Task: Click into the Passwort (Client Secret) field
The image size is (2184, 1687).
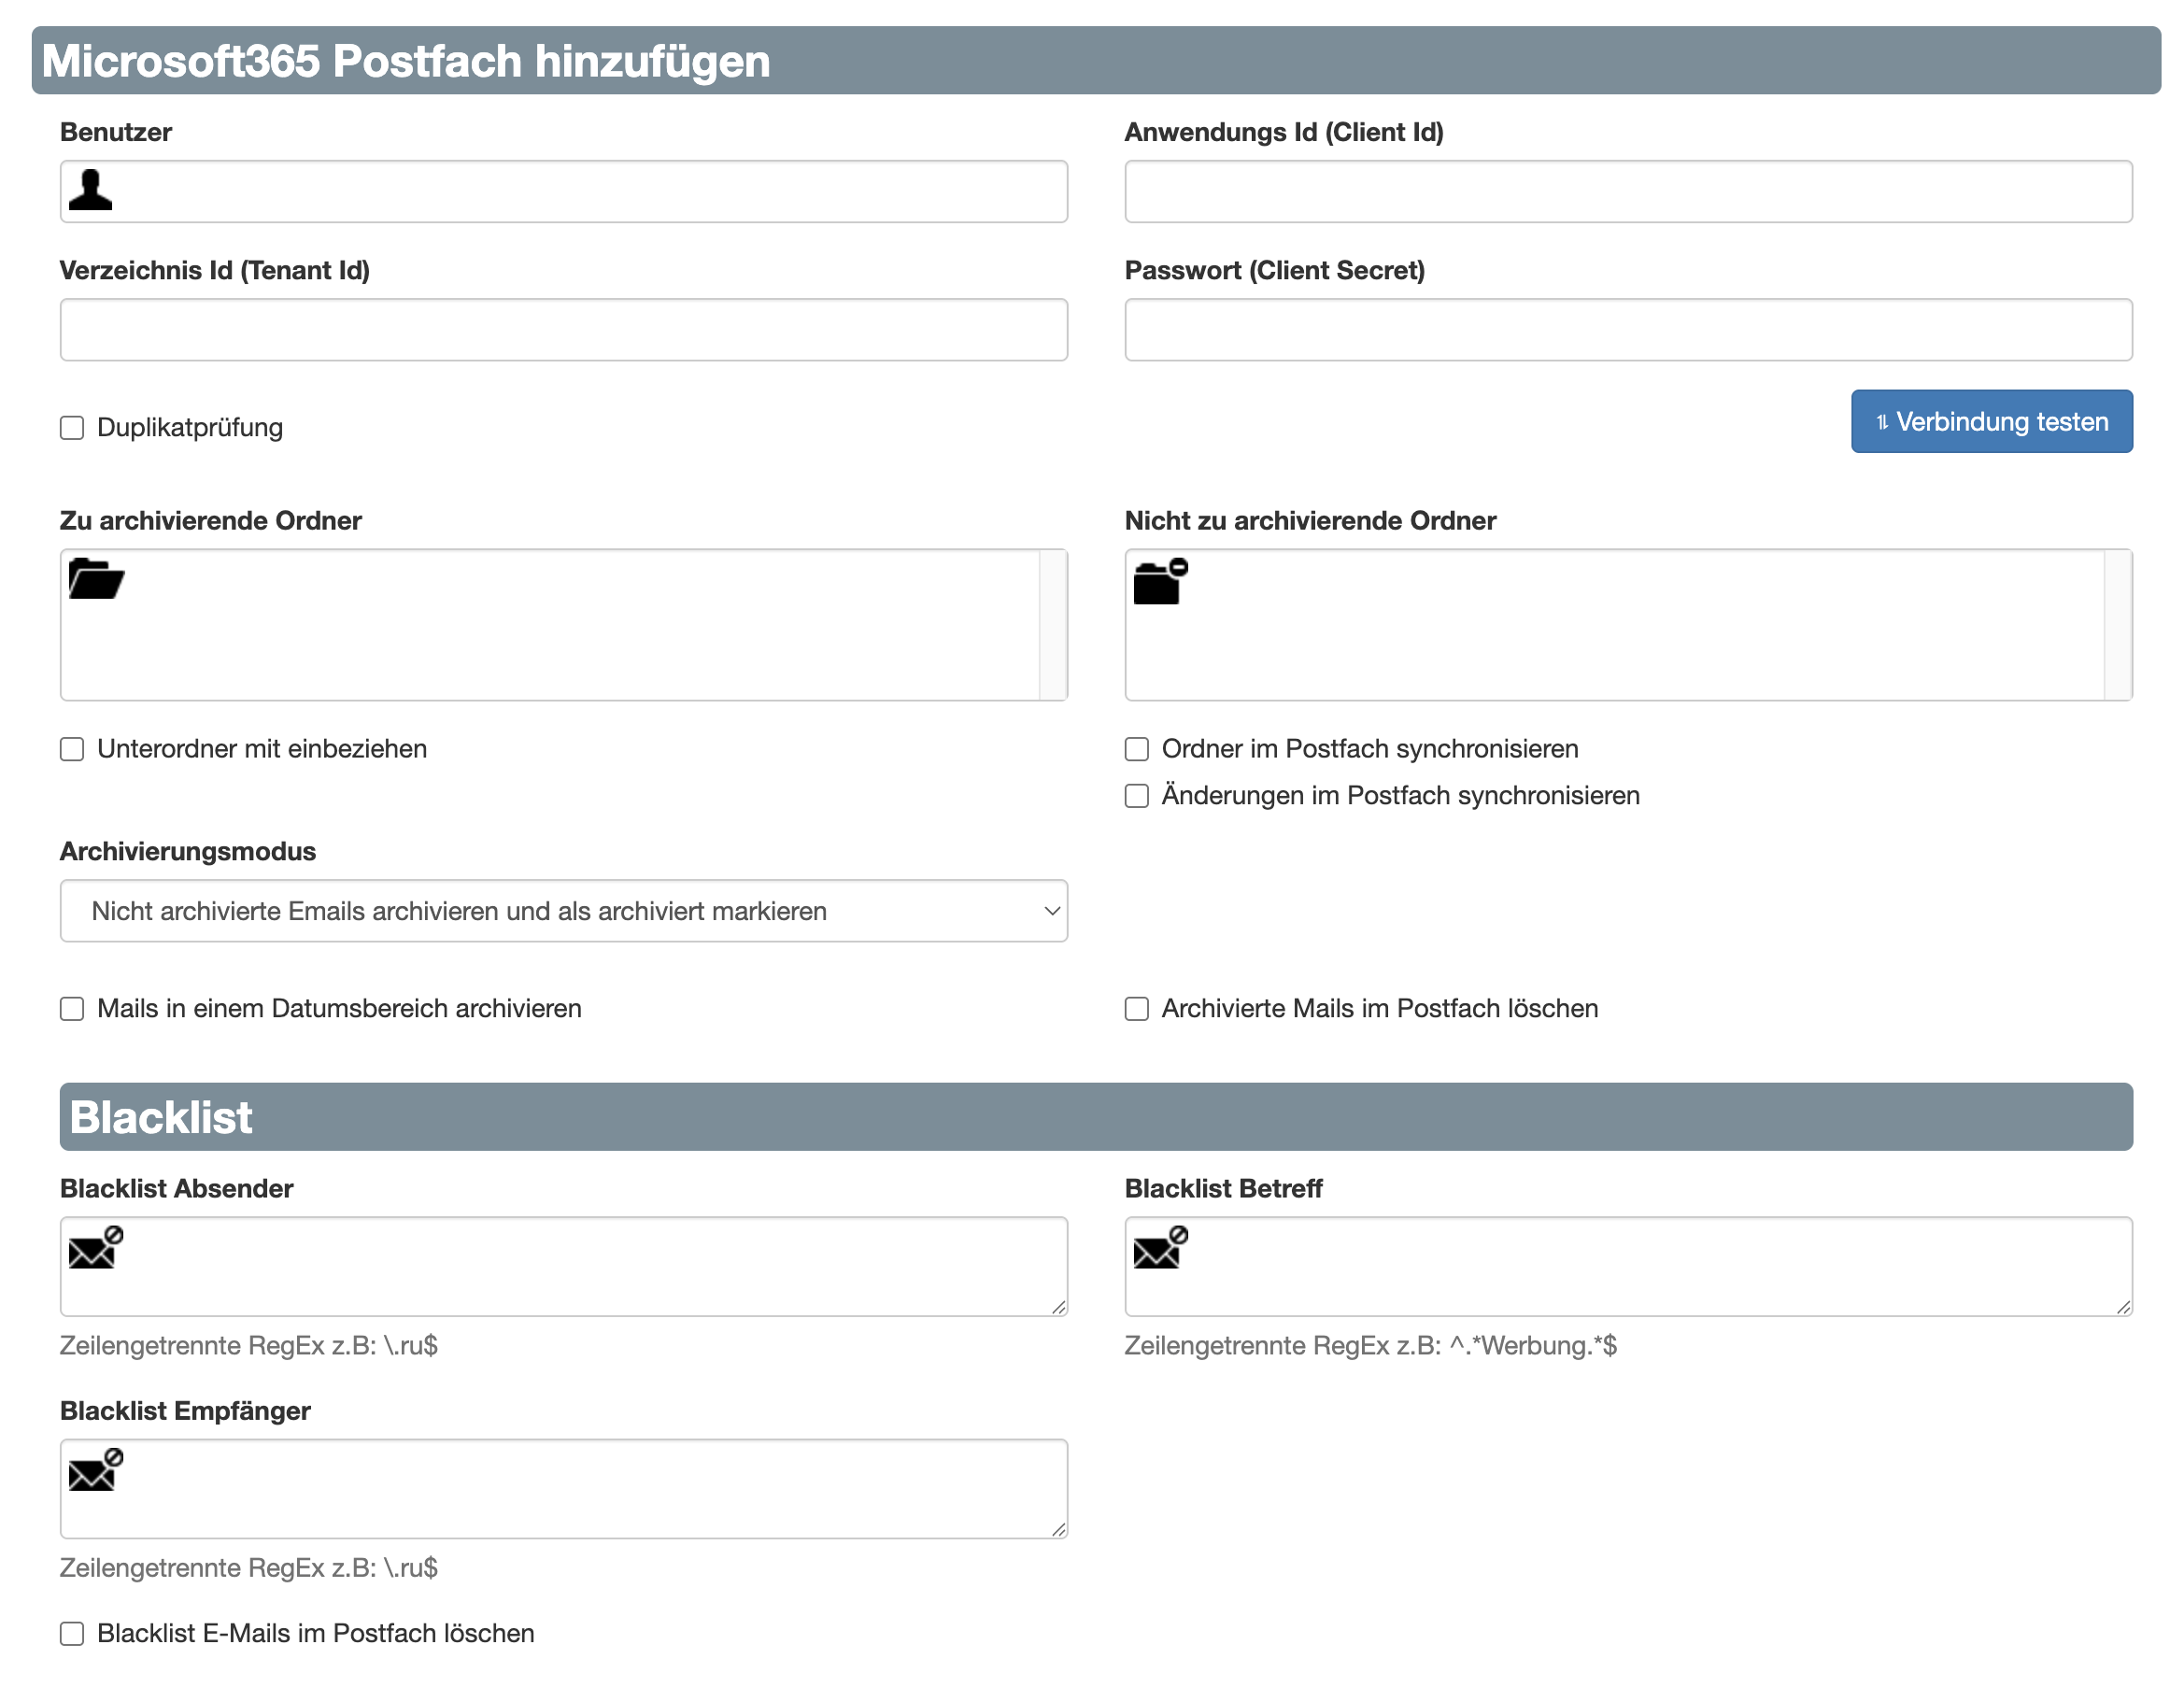Action: [1628, 329]
